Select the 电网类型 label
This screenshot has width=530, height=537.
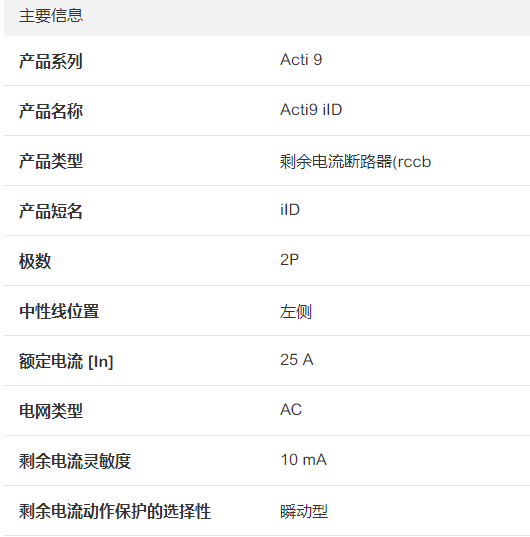(x=51, y=411)
